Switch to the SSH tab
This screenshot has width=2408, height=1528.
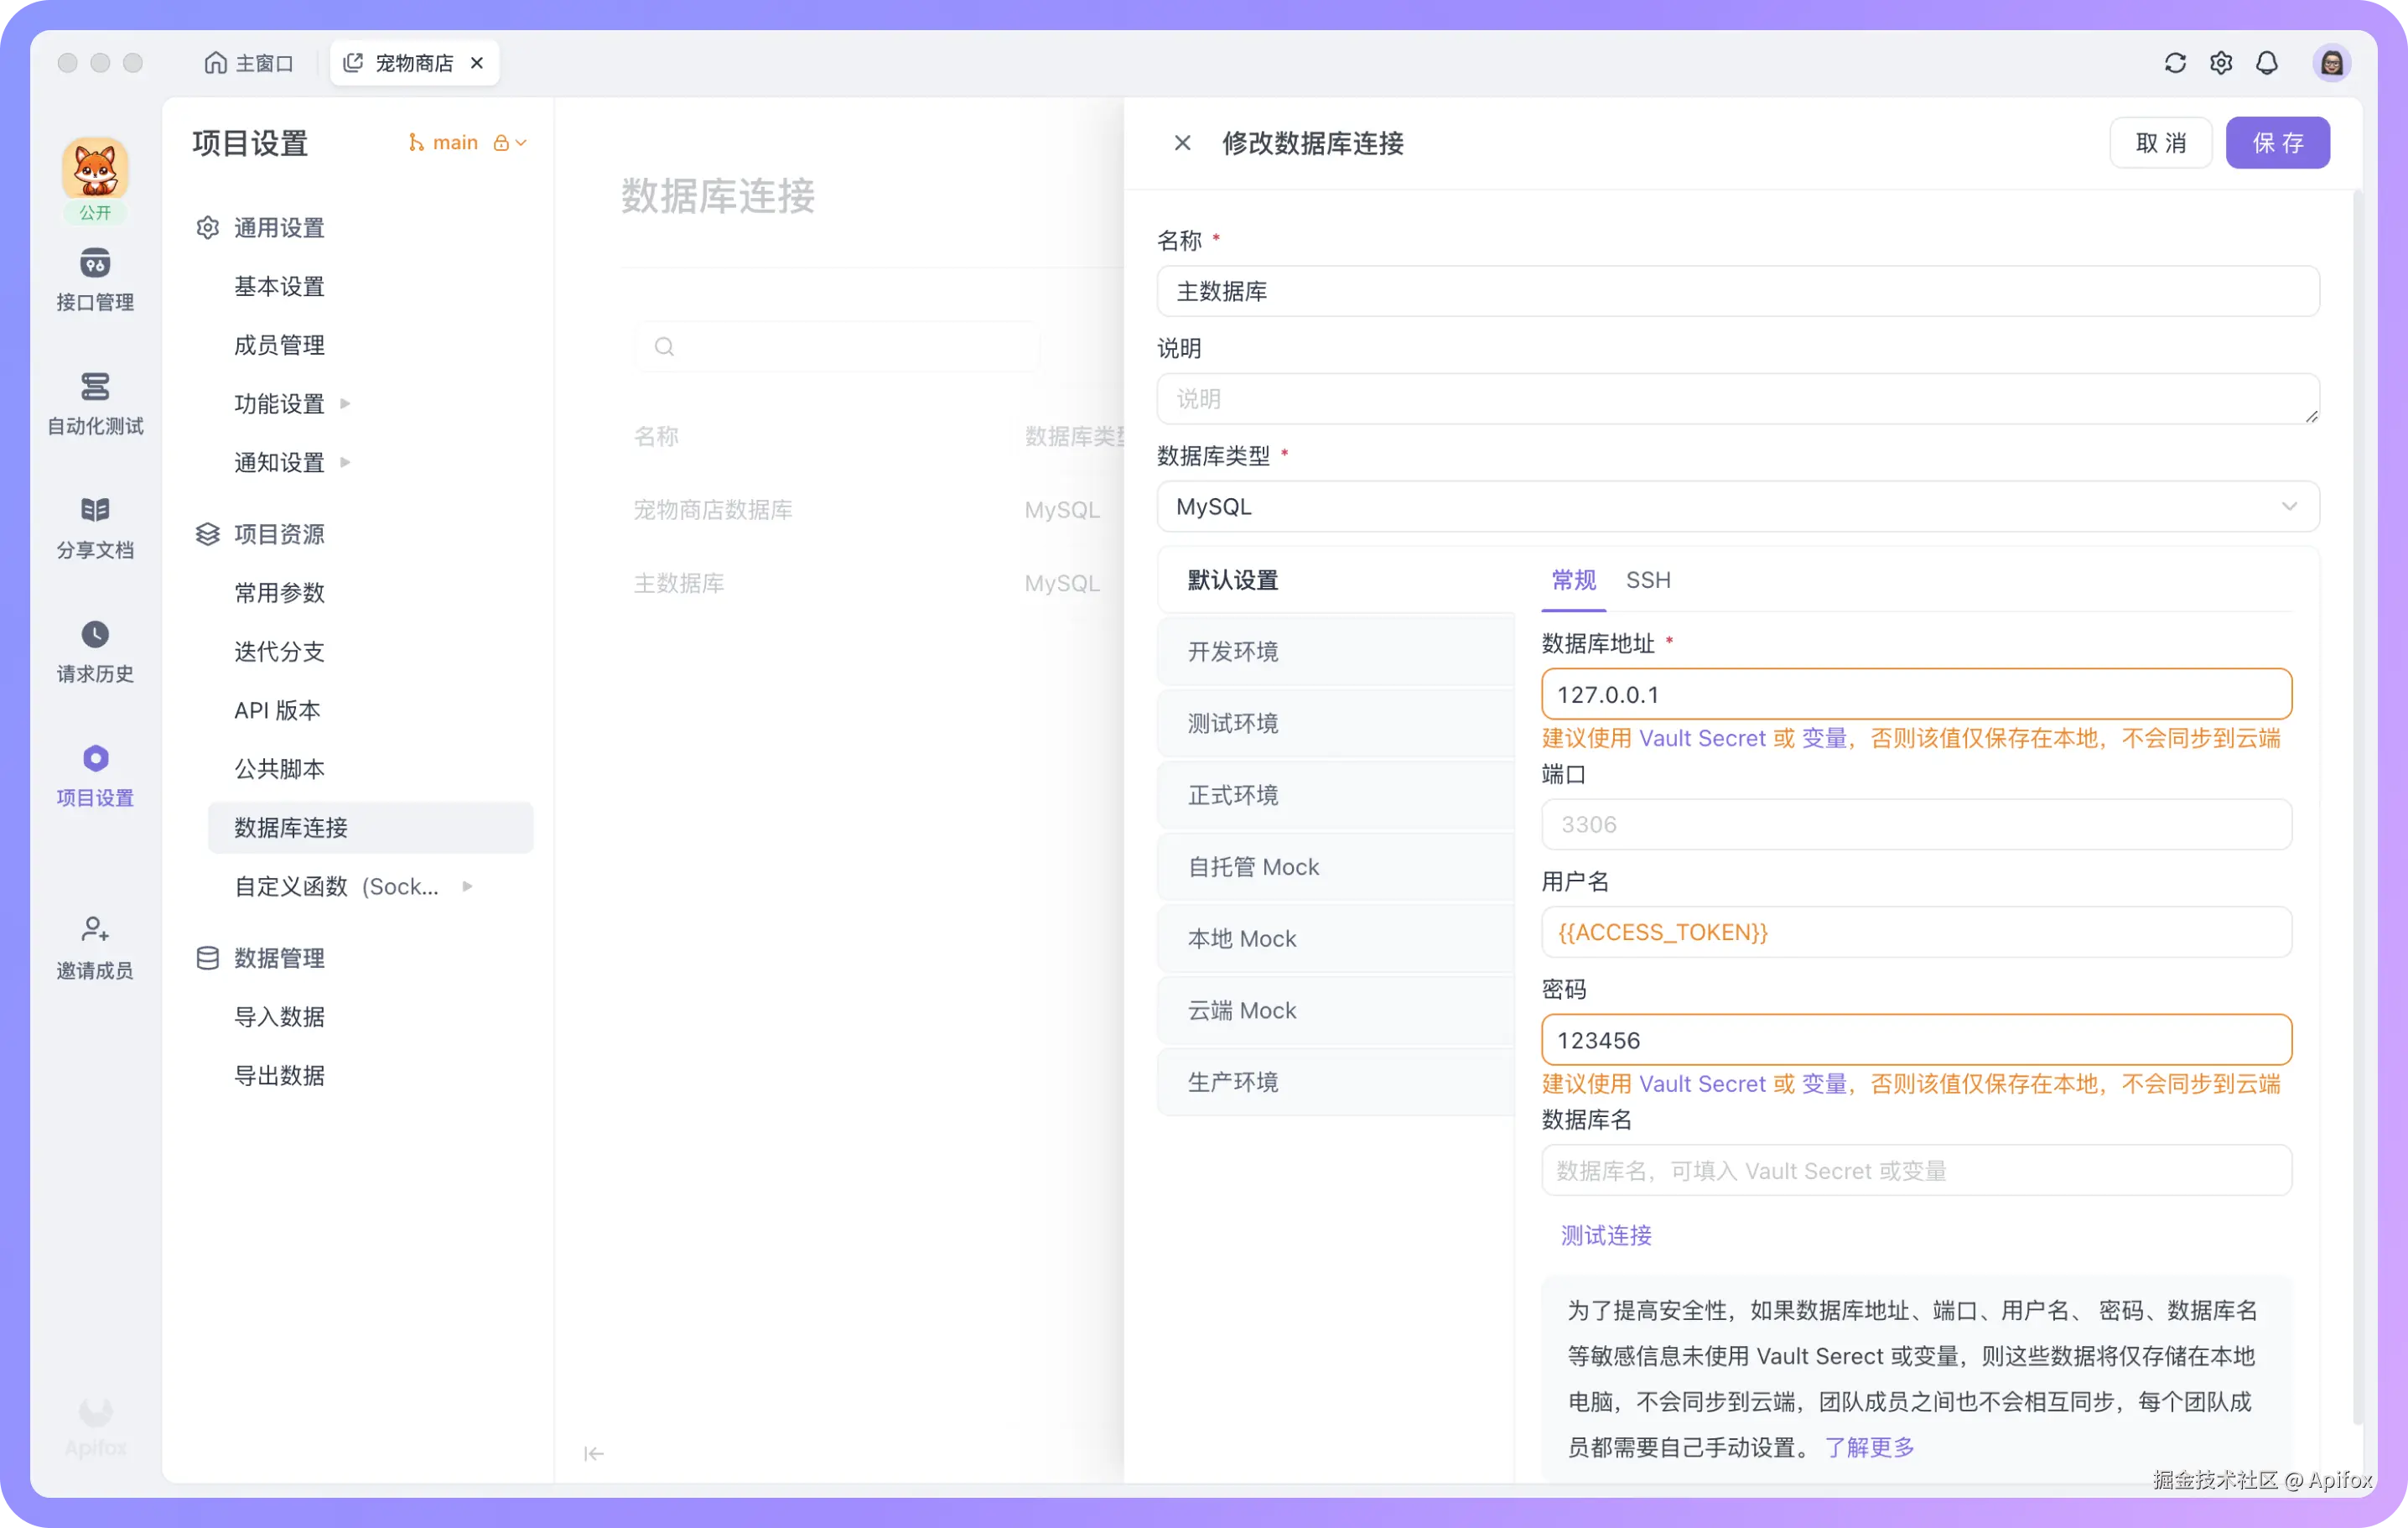tap(1647, 580)
